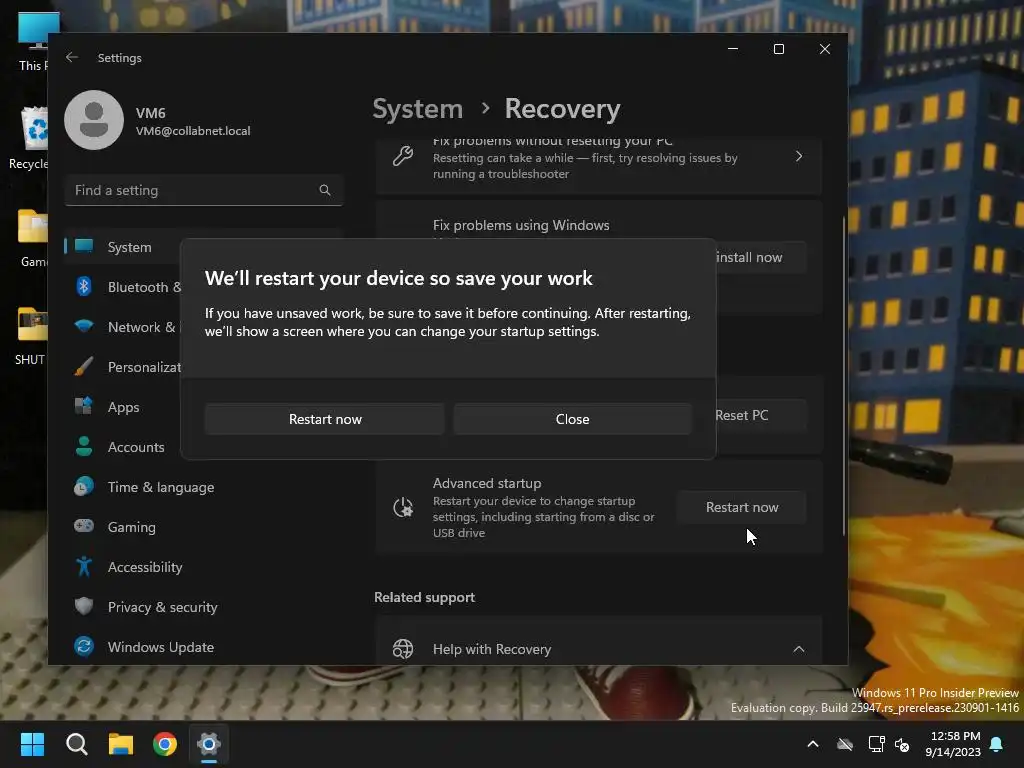Click the Accounts person icon

tap(84, 446)
